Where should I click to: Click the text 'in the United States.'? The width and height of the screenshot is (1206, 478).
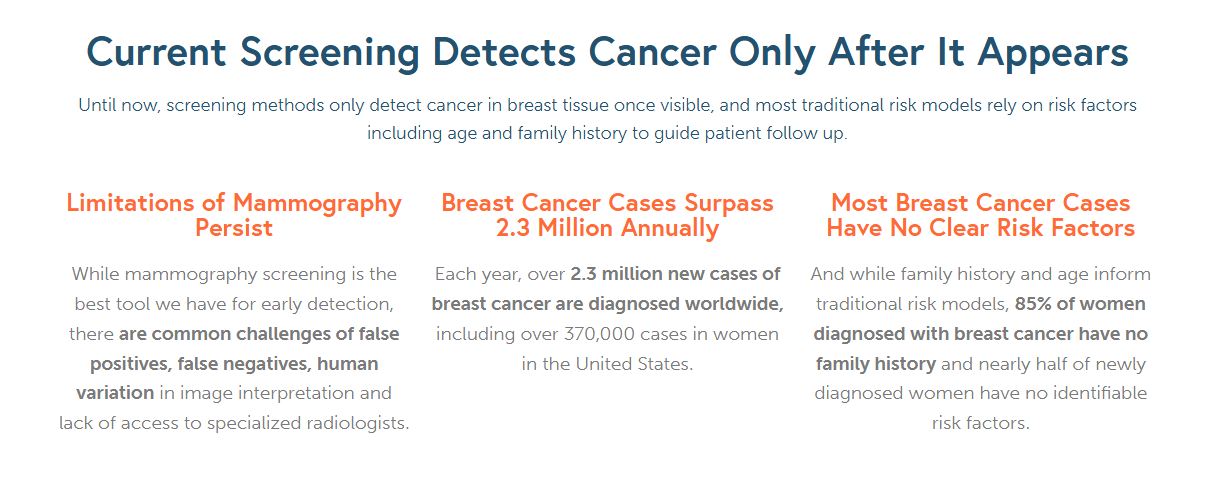coord(607,364)
